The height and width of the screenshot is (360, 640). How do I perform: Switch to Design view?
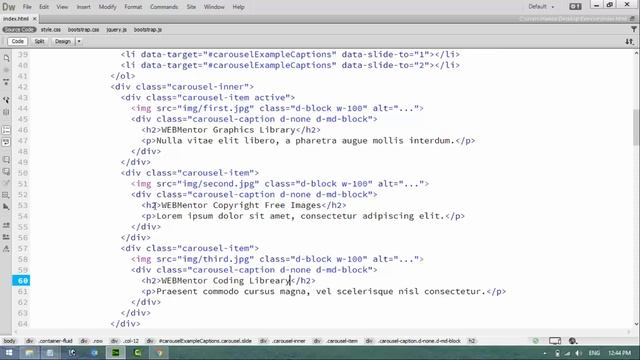coord(63,41)
